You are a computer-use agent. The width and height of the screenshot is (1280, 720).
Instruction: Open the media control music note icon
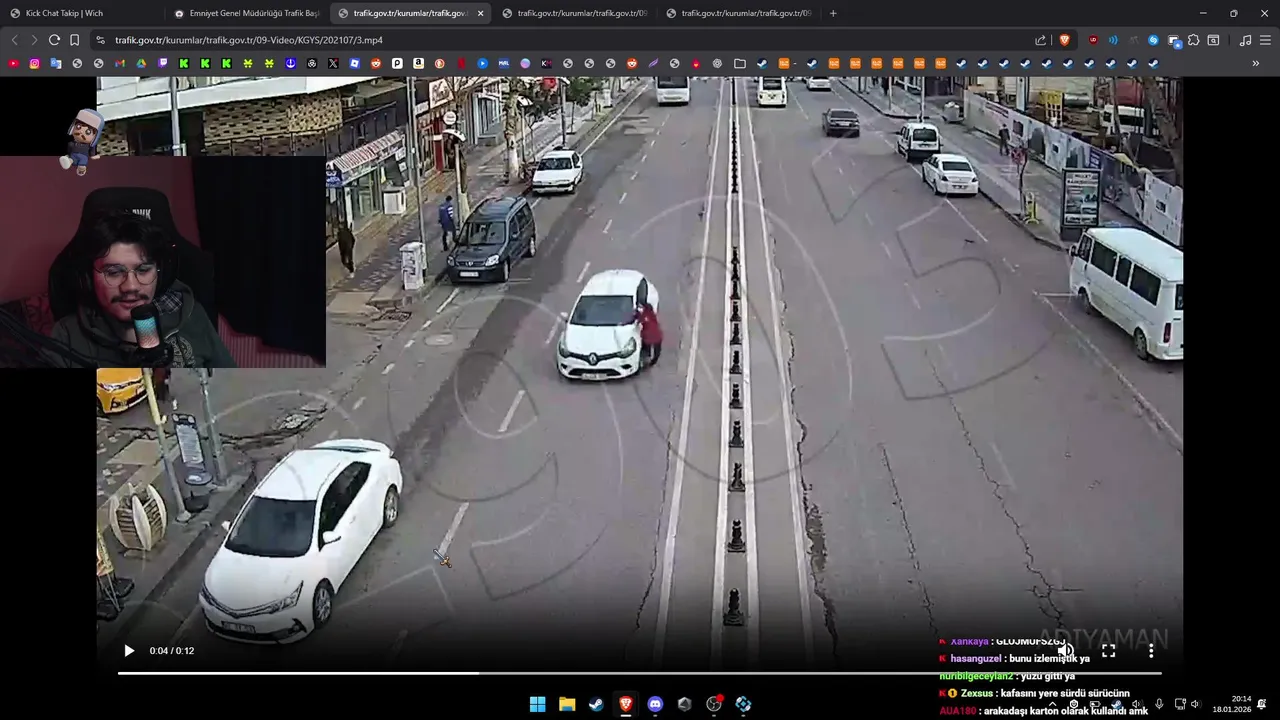coord(1245,40)
